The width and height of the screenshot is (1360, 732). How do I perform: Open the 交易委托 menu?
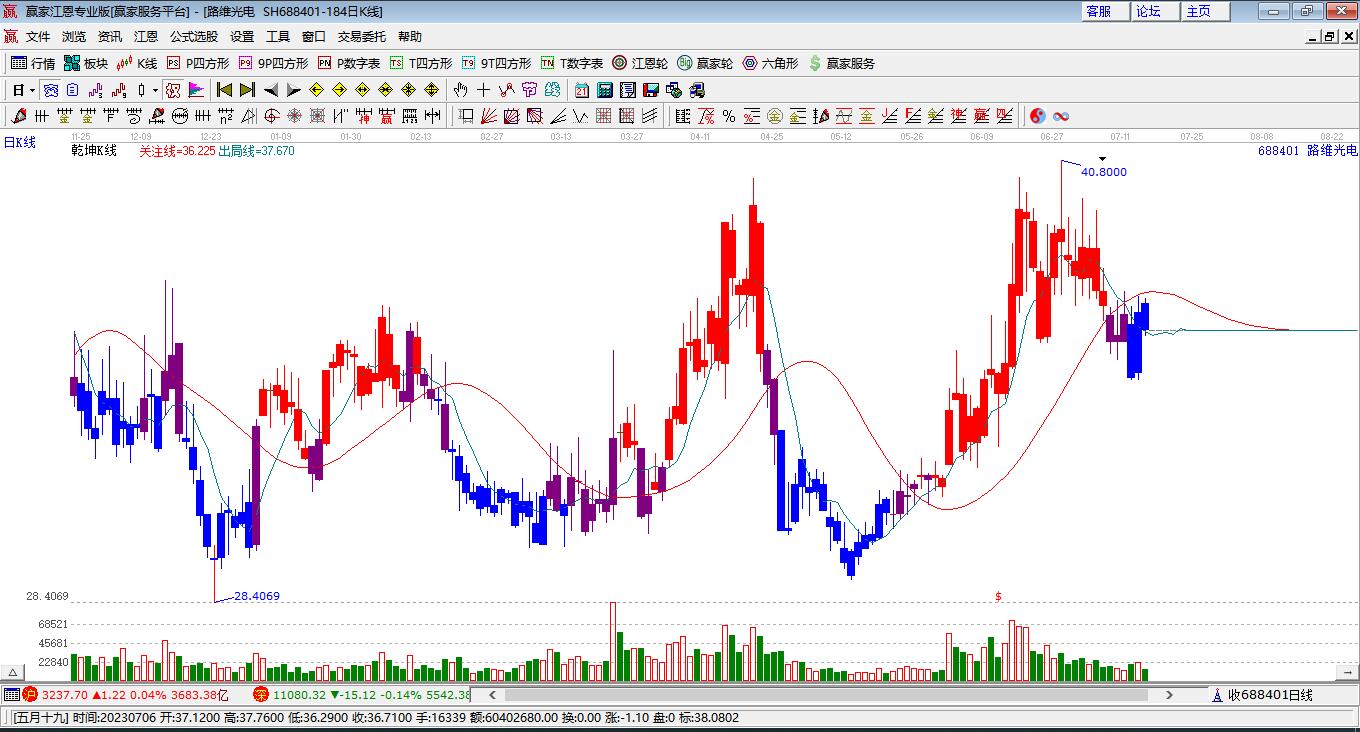coord(362,36)
